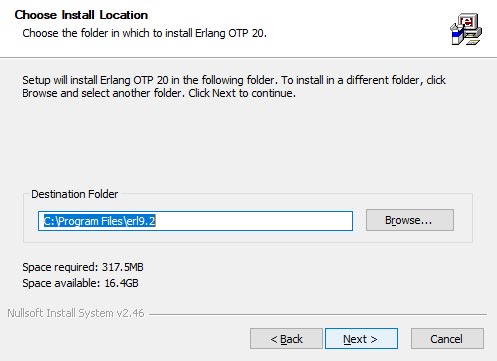Click the Erlang installer computer icon
The image size is (497, 361).
coord(466,29)
